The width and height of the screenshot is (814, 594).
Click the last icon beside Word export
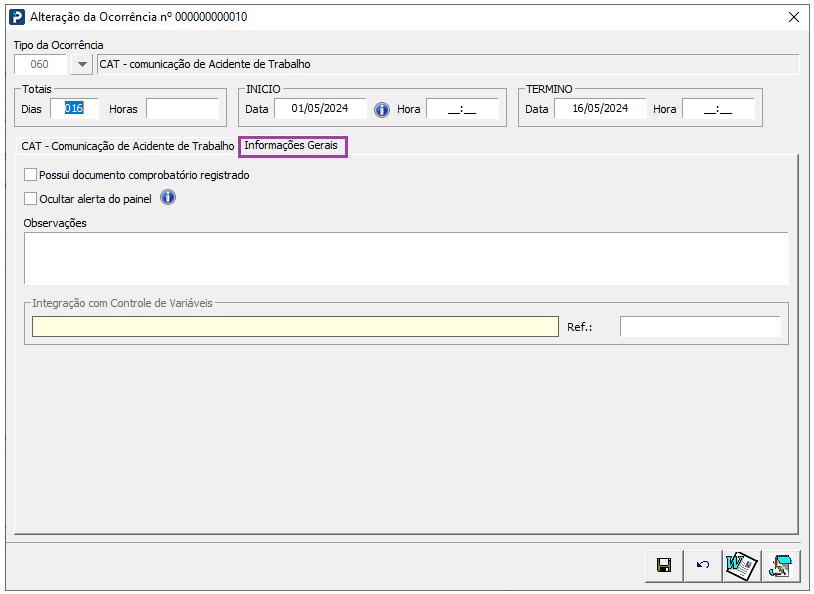tap(781, 565)
